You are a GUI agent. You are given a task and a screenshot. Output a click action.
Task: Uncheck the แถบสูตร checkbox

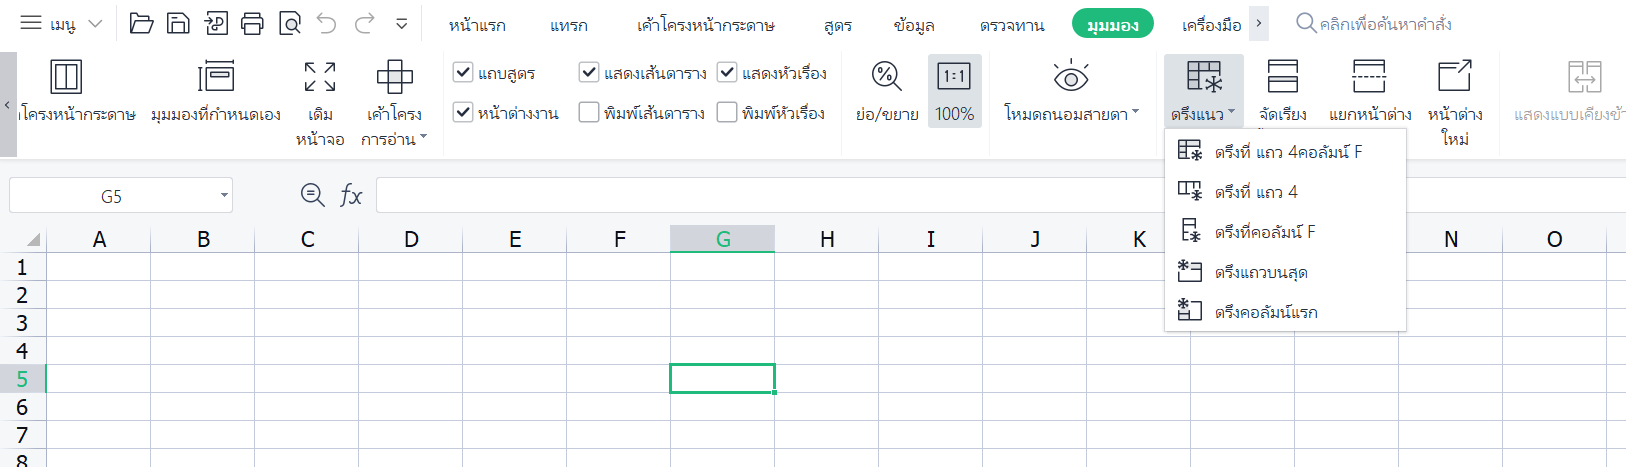pyautogui.click(x=463, y=72)
